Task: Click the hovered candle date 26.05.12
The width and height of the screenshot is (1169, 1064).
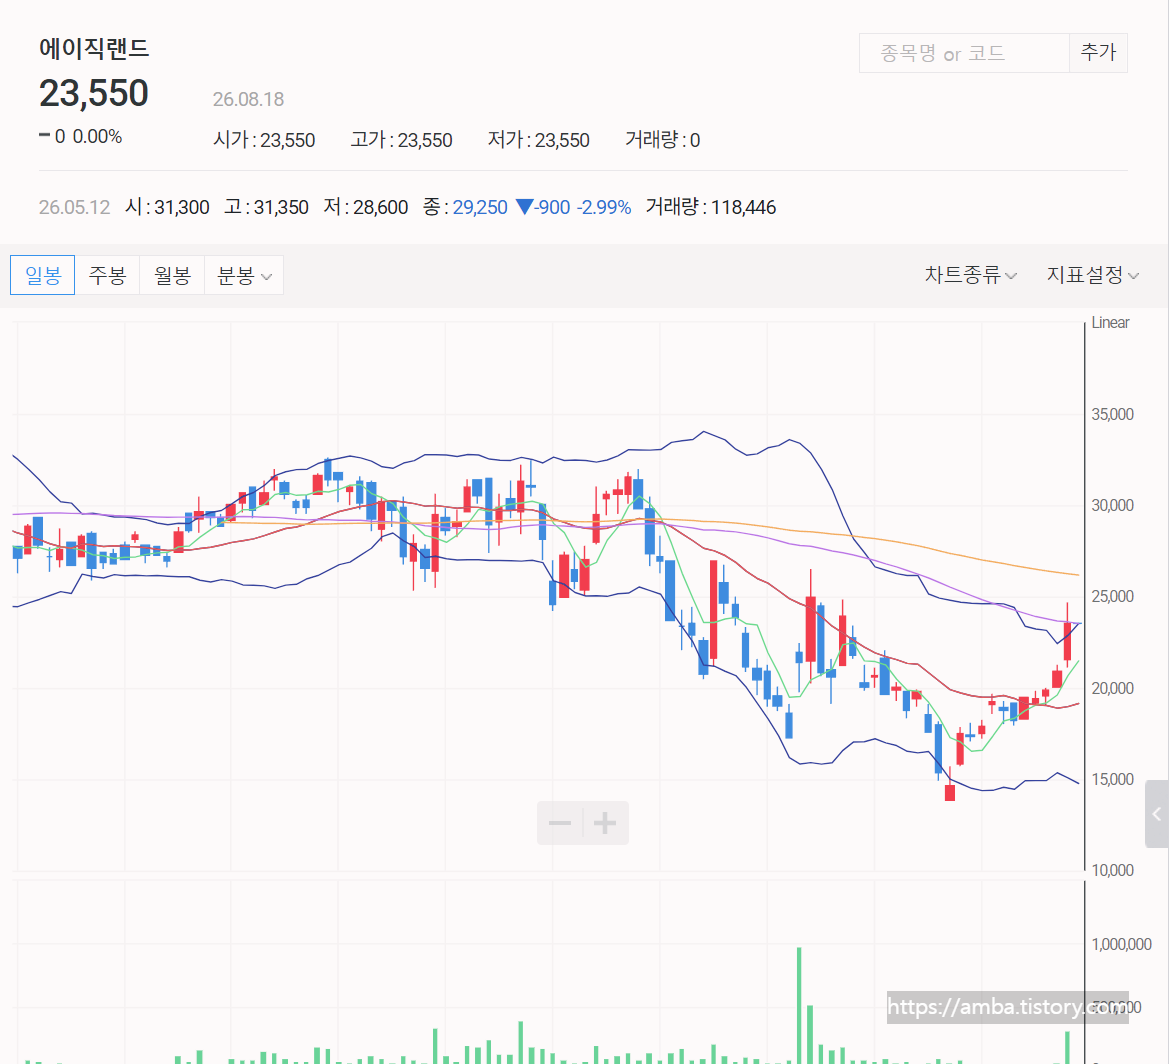Action: coord(75,207)
